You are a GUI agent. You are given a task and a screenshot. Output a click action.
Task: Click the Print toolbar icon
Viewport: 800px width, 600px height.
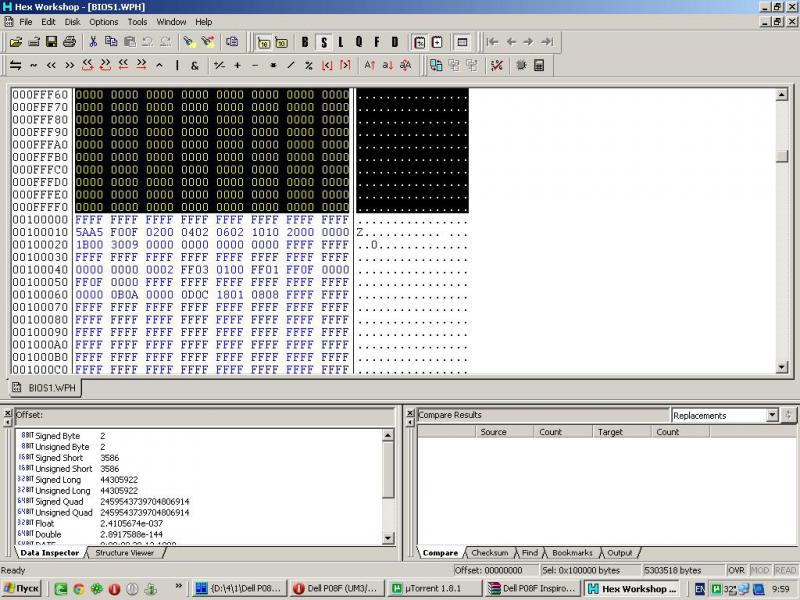coord(69,42)
